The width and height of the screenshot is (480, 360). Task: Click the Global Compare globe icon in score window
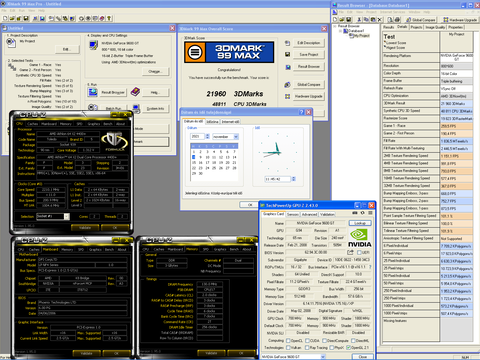coord(287,85)
